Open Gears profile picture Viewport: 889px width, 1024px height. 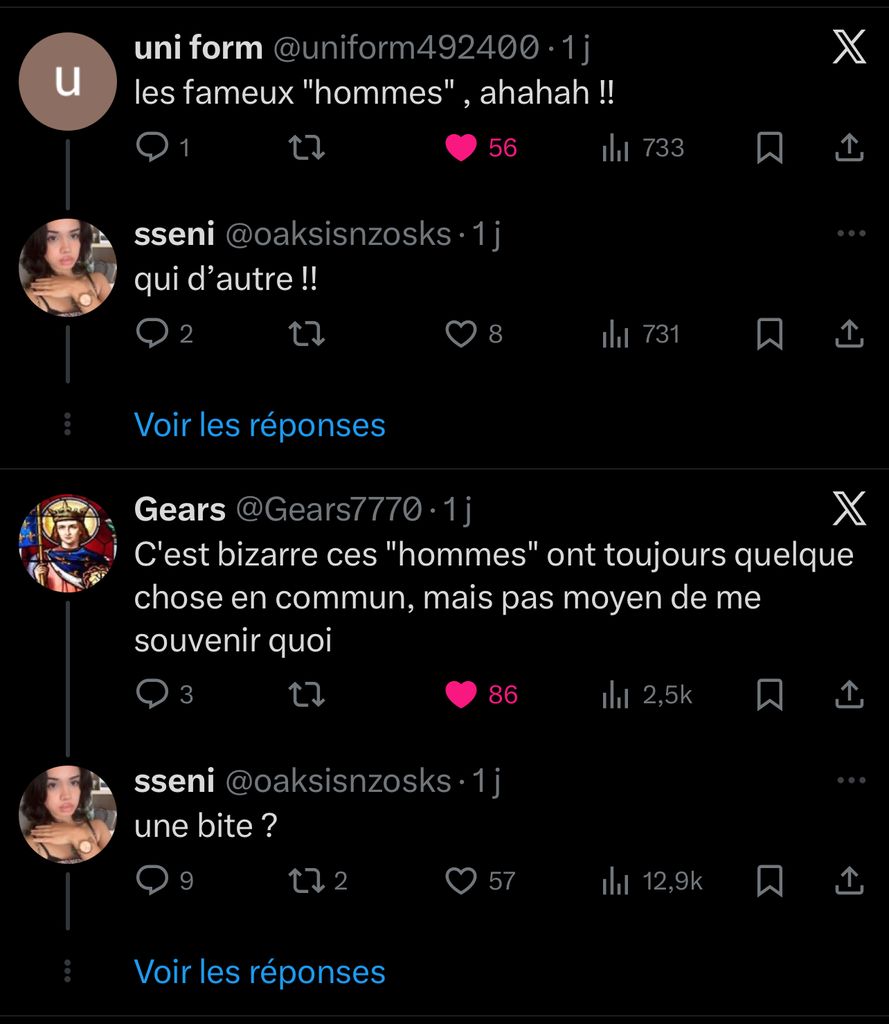68,543
